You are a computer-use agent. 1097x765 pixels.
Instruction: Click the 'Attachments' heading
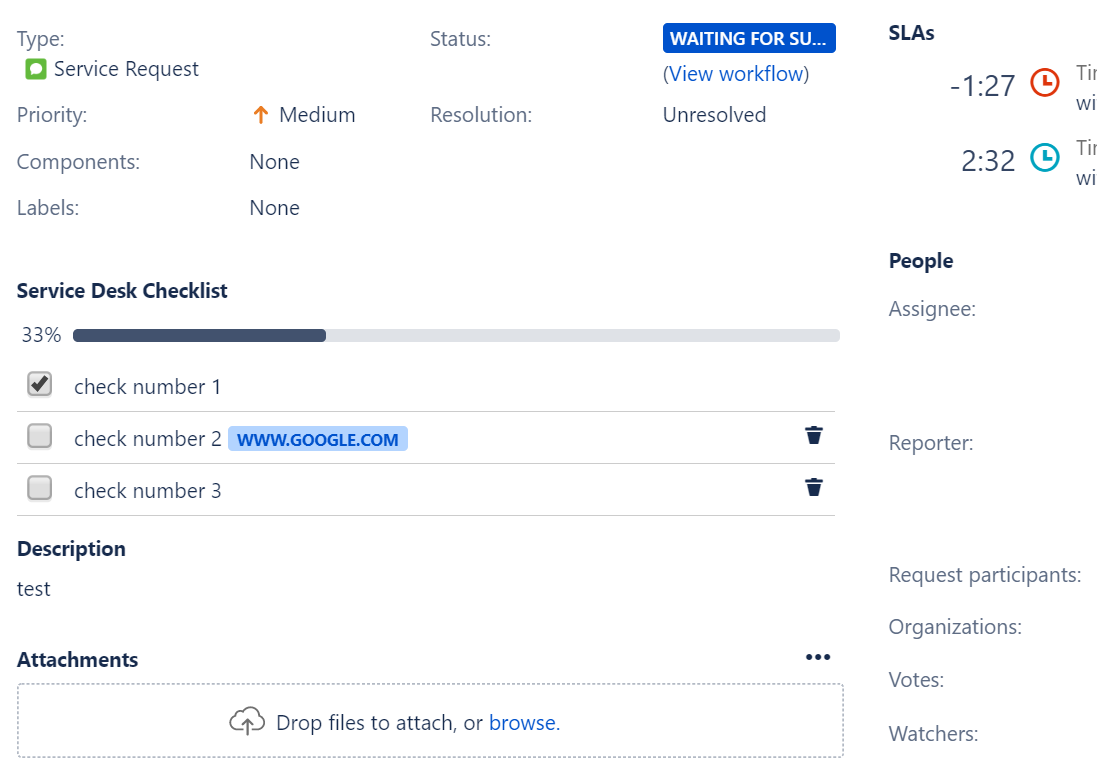tap(77, 660)
